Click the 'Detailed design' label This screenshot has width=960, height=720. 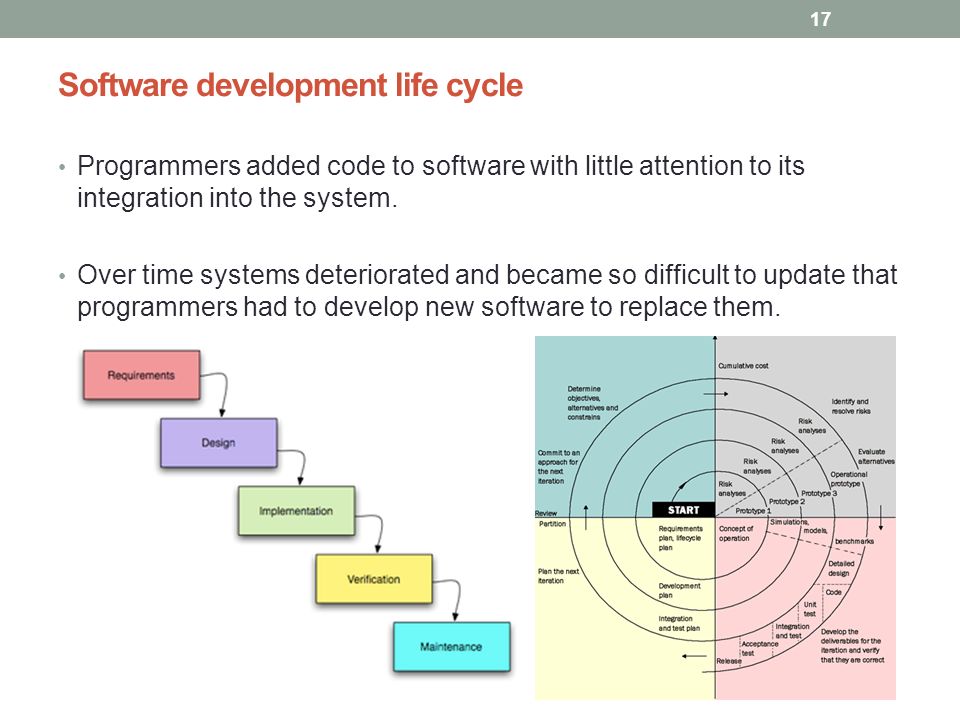[x=841, y=568]
